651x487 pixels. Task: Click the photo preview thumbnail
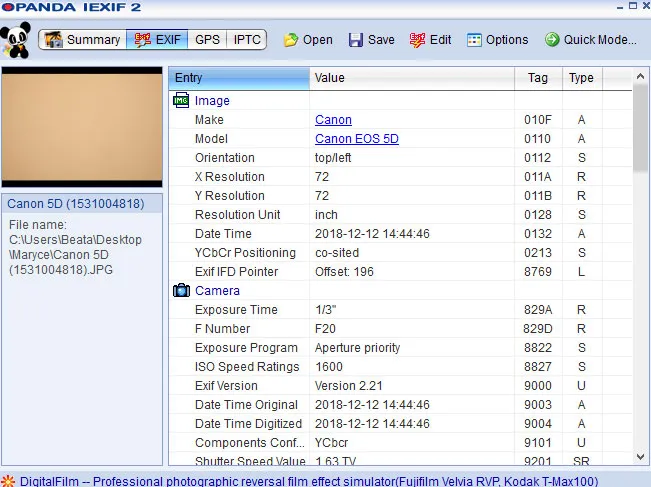coord(82,127)
